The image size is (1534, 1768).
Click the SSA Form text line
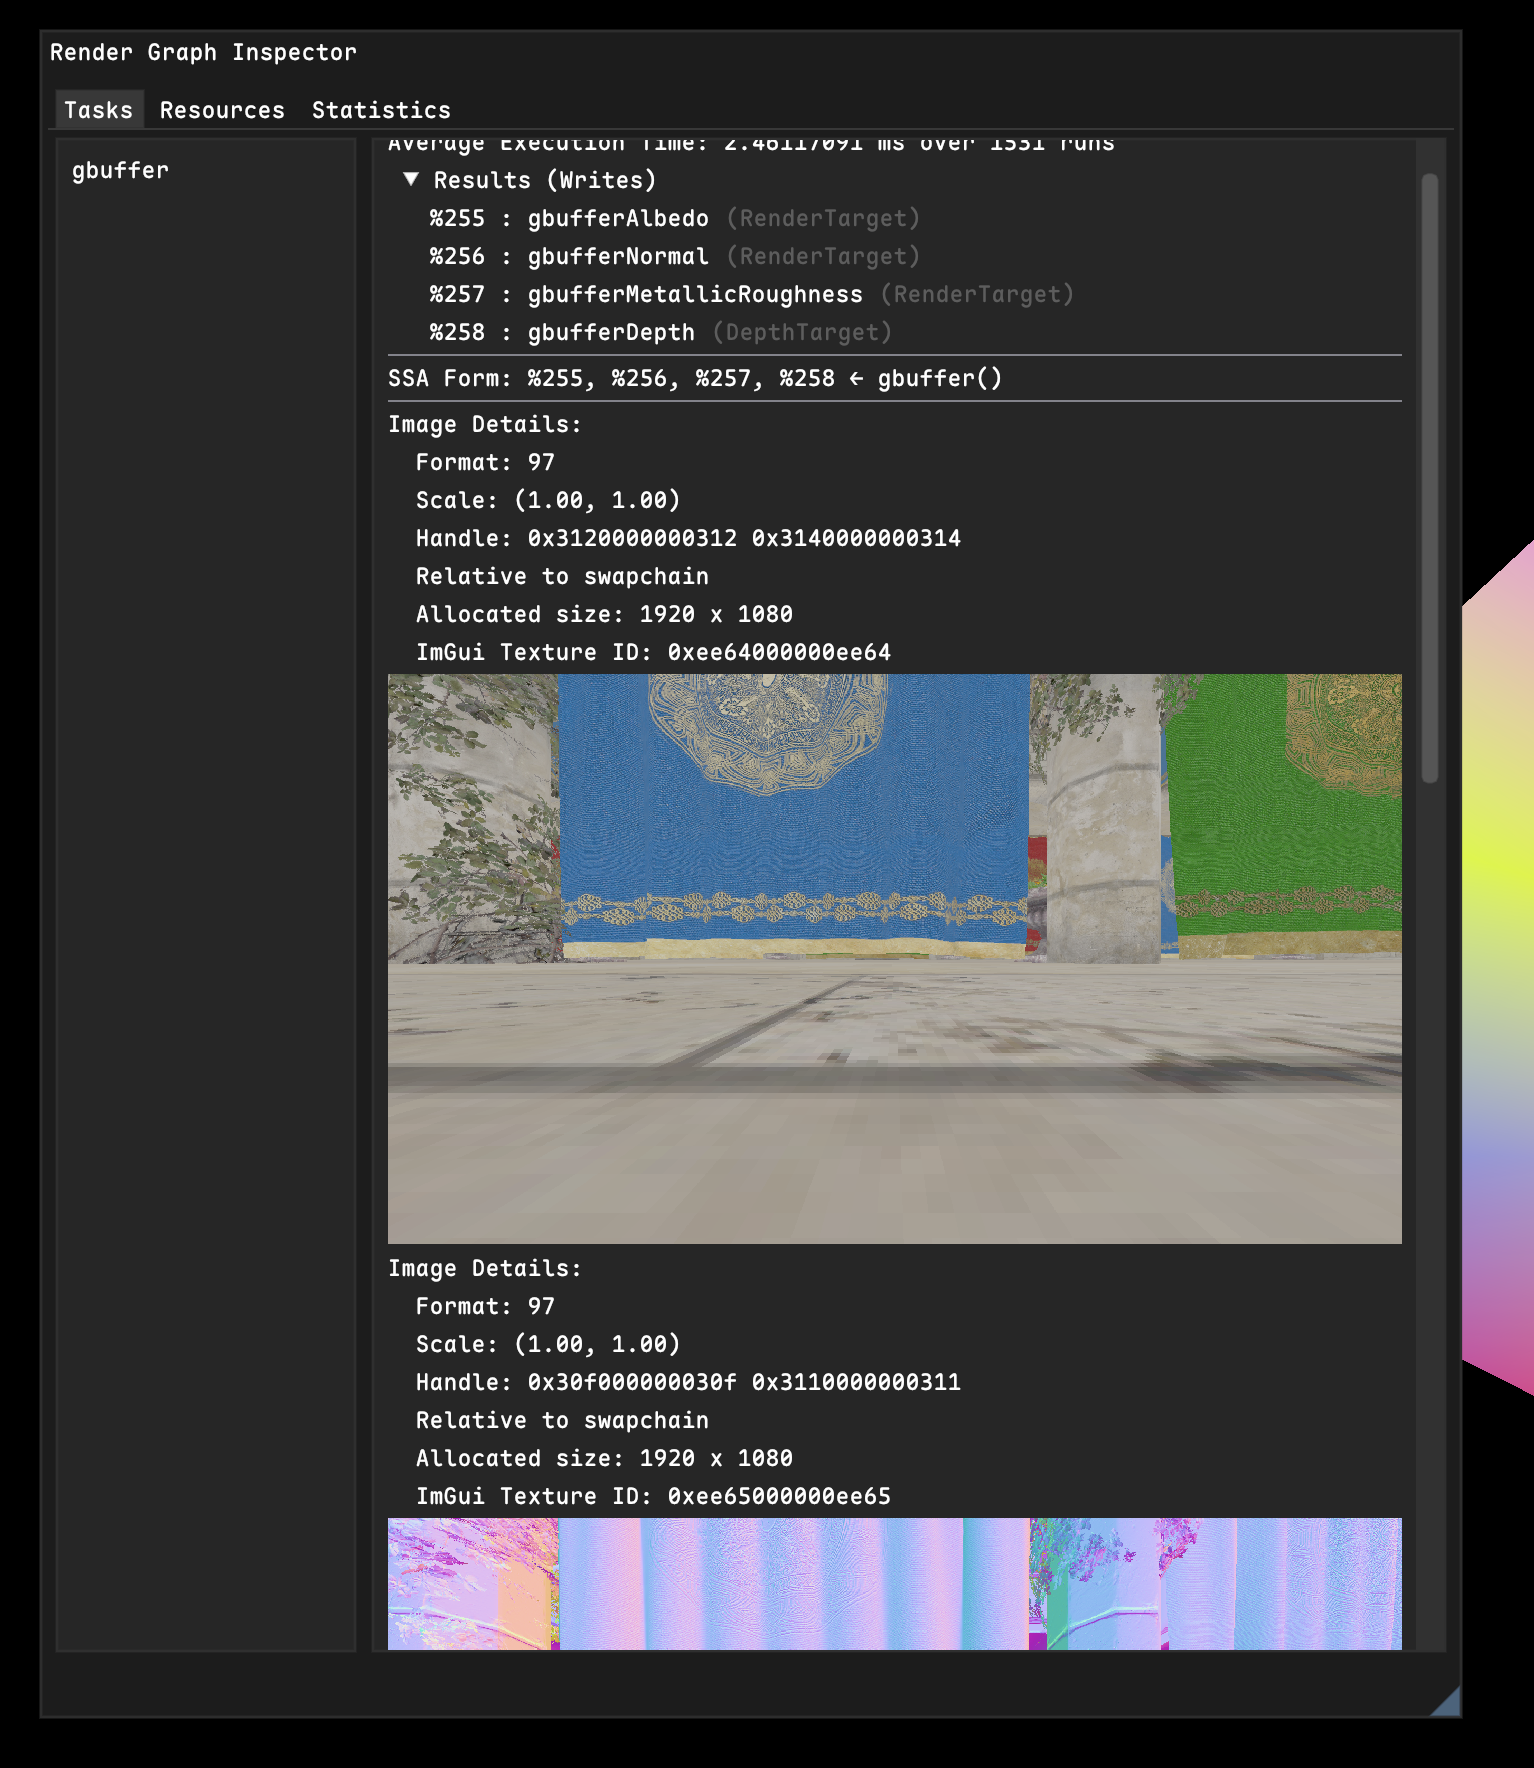tap(695, 379)
